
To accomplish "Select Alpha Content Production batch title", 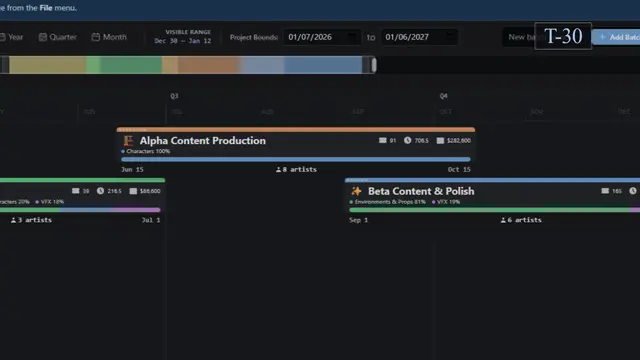I will [202, 141].
